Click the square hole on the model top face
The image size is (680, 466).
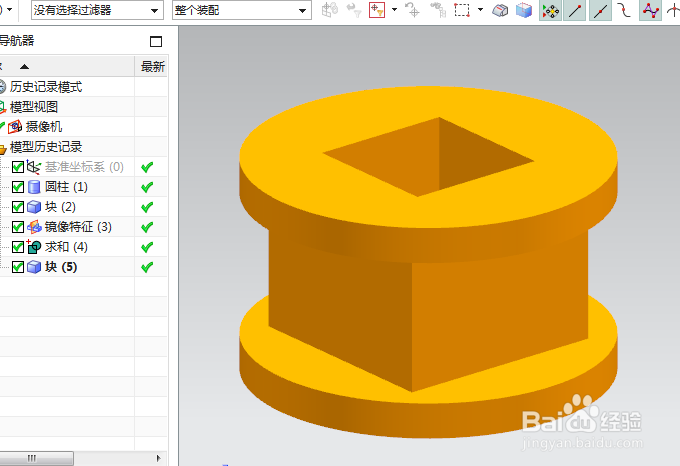(428, 157)
